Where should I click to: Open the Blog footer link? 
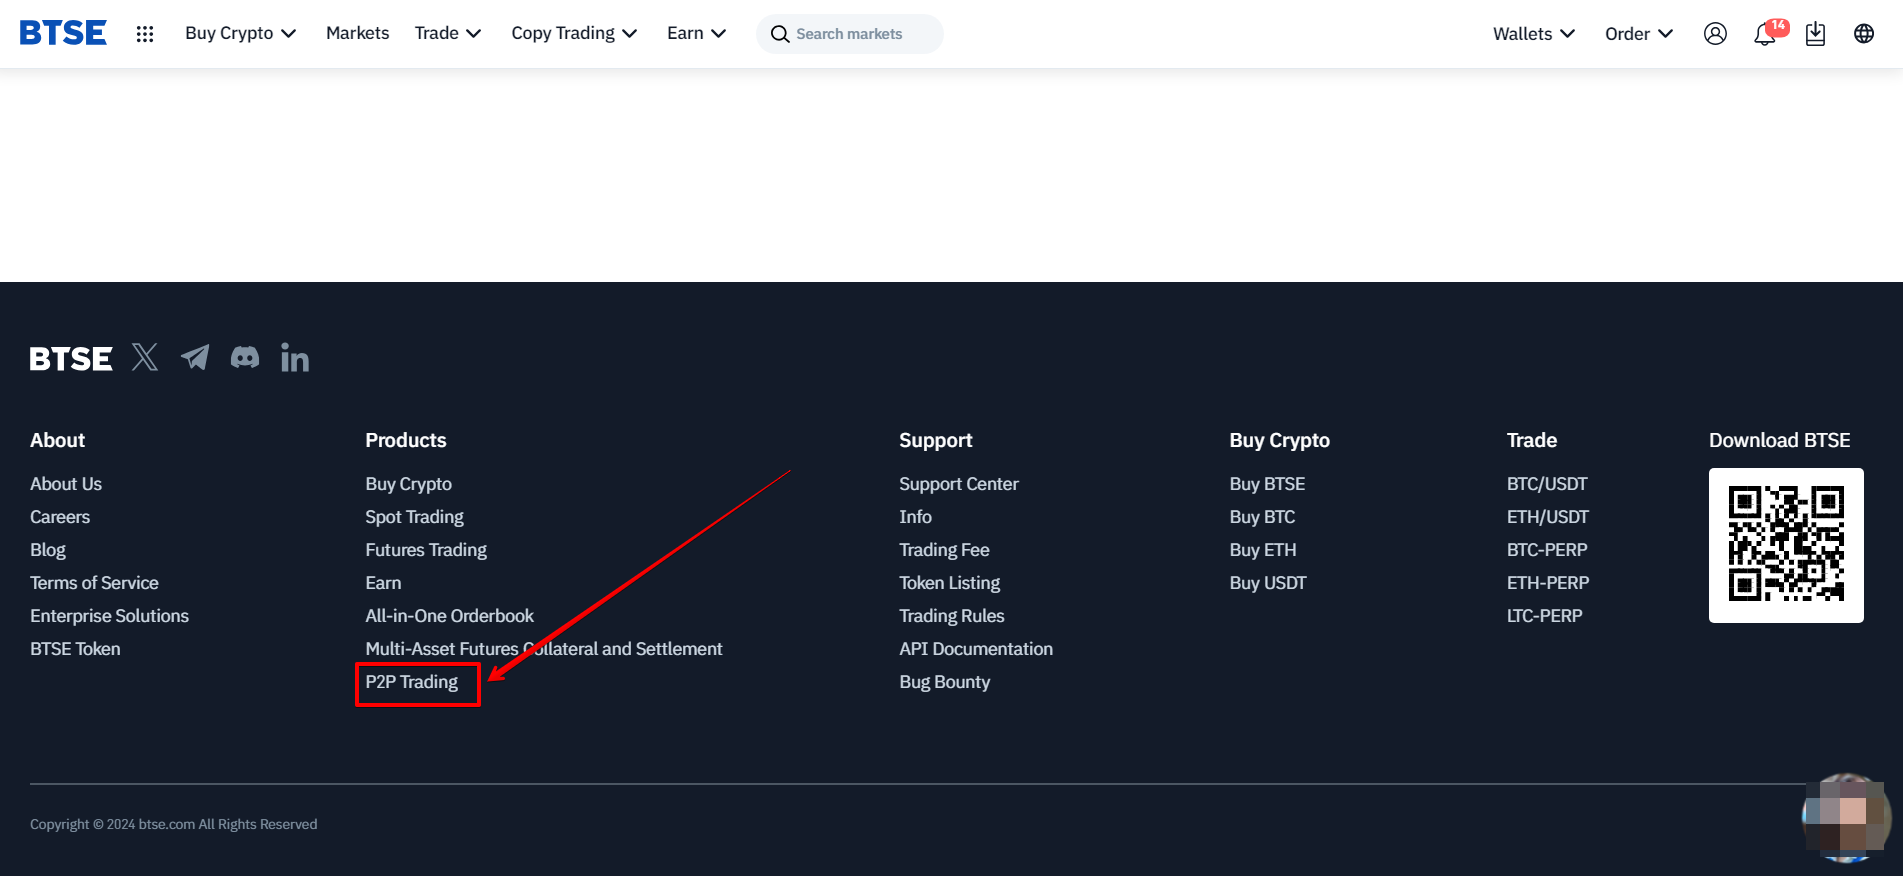click(48, 550)
